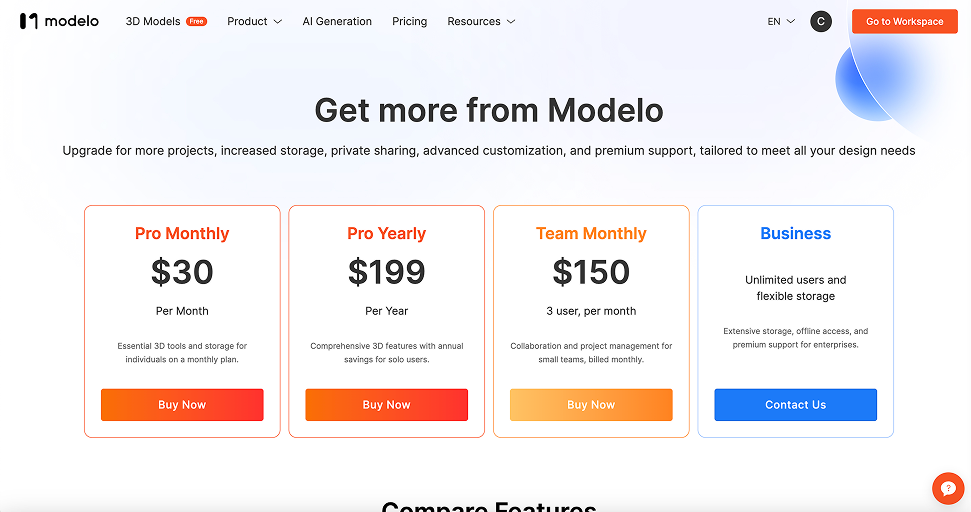This screenshot has height=512, width=971.
Task: Click the Pro Yearly plan heading
Action: pos(386,233)
